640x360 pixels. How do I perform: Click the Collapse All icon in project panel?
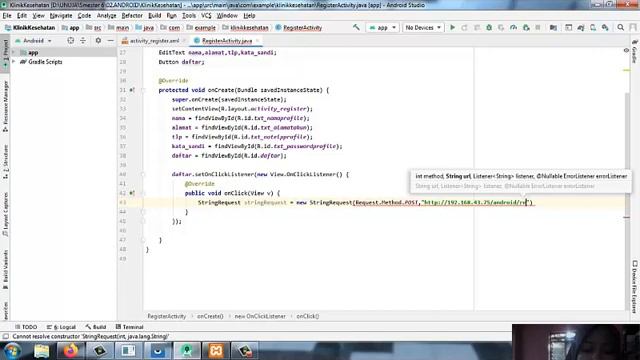[x=83, y=40]
